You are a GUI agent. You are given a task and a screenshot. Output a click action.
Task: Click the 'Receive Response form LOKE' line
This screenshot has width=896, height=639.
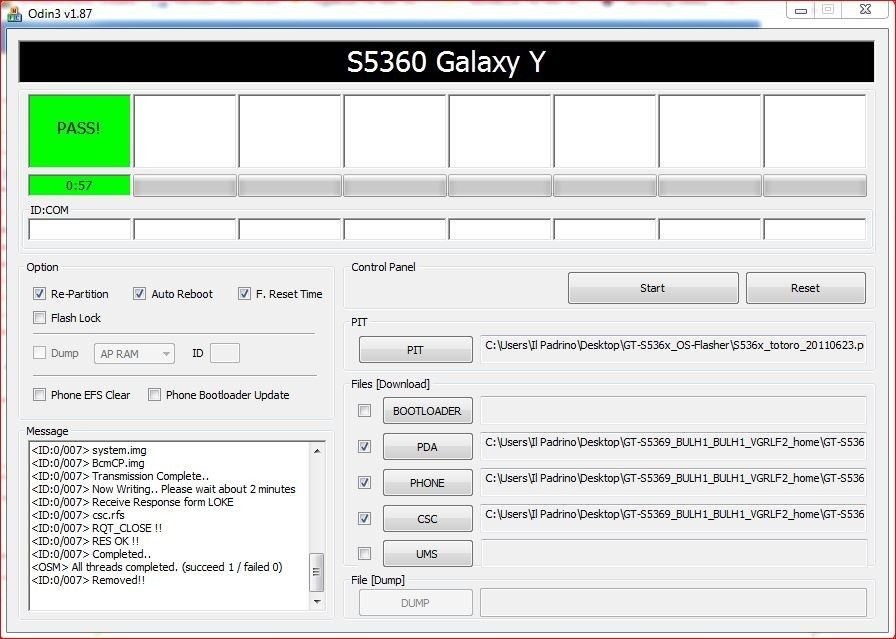(133, 502)
